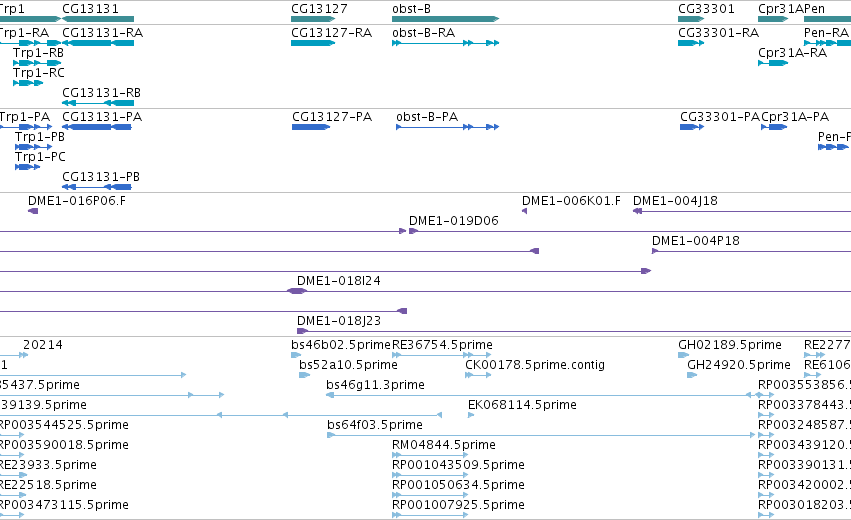This screenshot has height=520, width=851.
Task: Select the Trp1-RB transcript label
Action: (39, 53)
